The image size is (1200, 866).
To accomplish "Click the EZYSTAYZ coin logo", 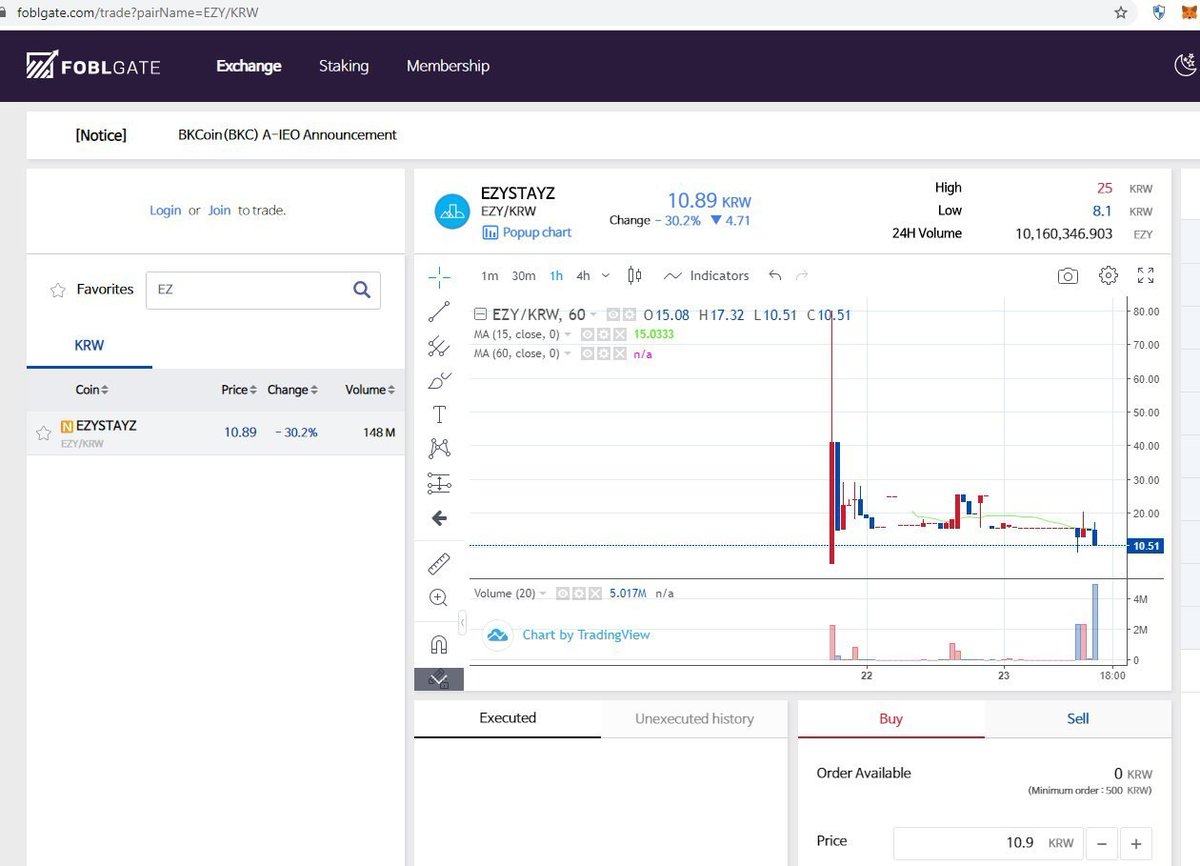I will 453,211.
